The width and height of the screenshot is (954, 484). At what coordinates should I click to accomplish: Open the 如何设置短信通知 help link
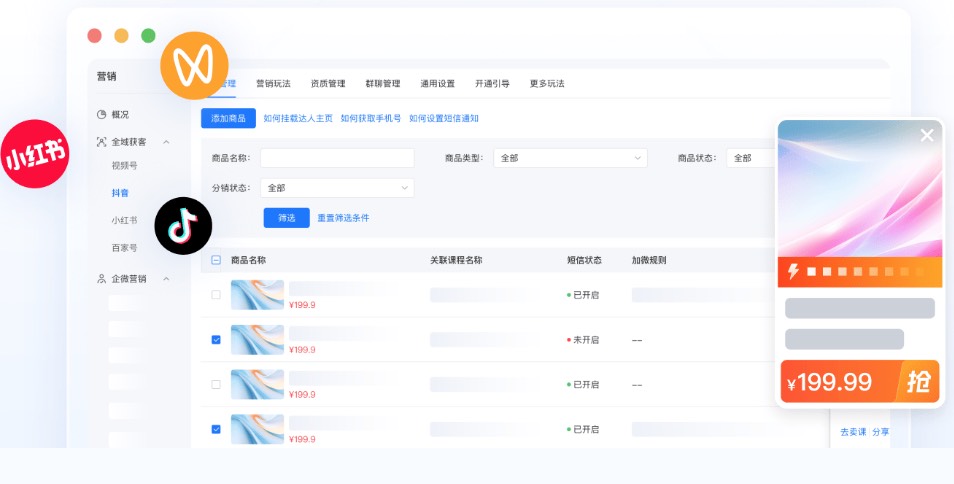[x=444, y=119]
